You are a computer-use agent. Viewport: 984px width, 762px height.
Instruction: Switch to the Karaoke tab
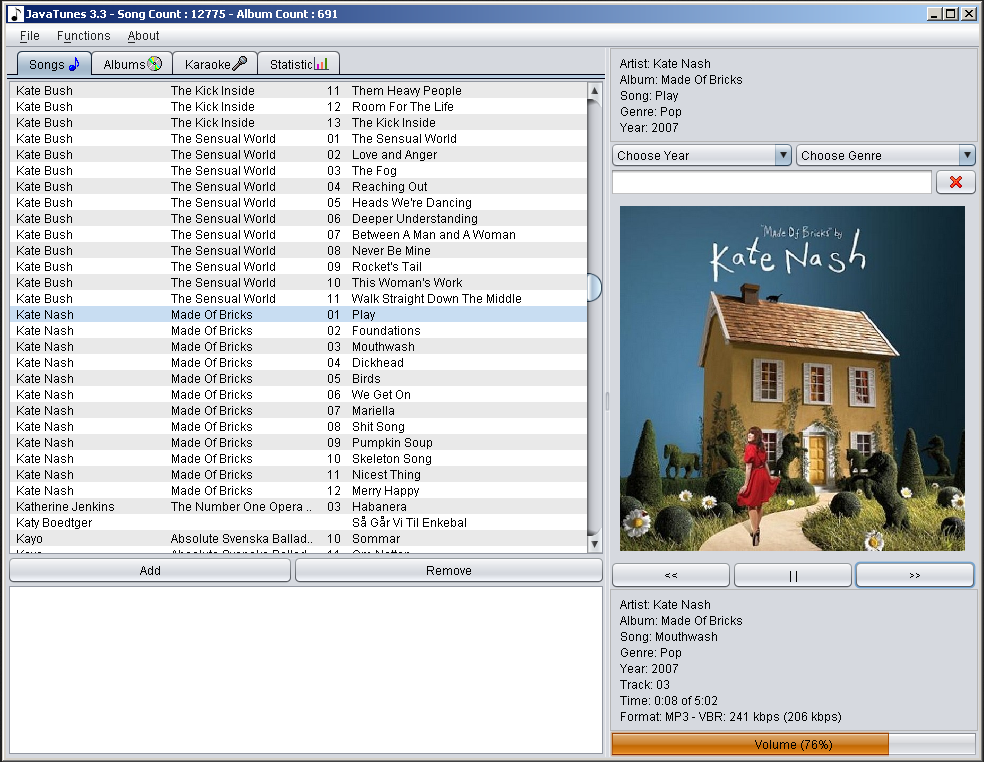215,64
